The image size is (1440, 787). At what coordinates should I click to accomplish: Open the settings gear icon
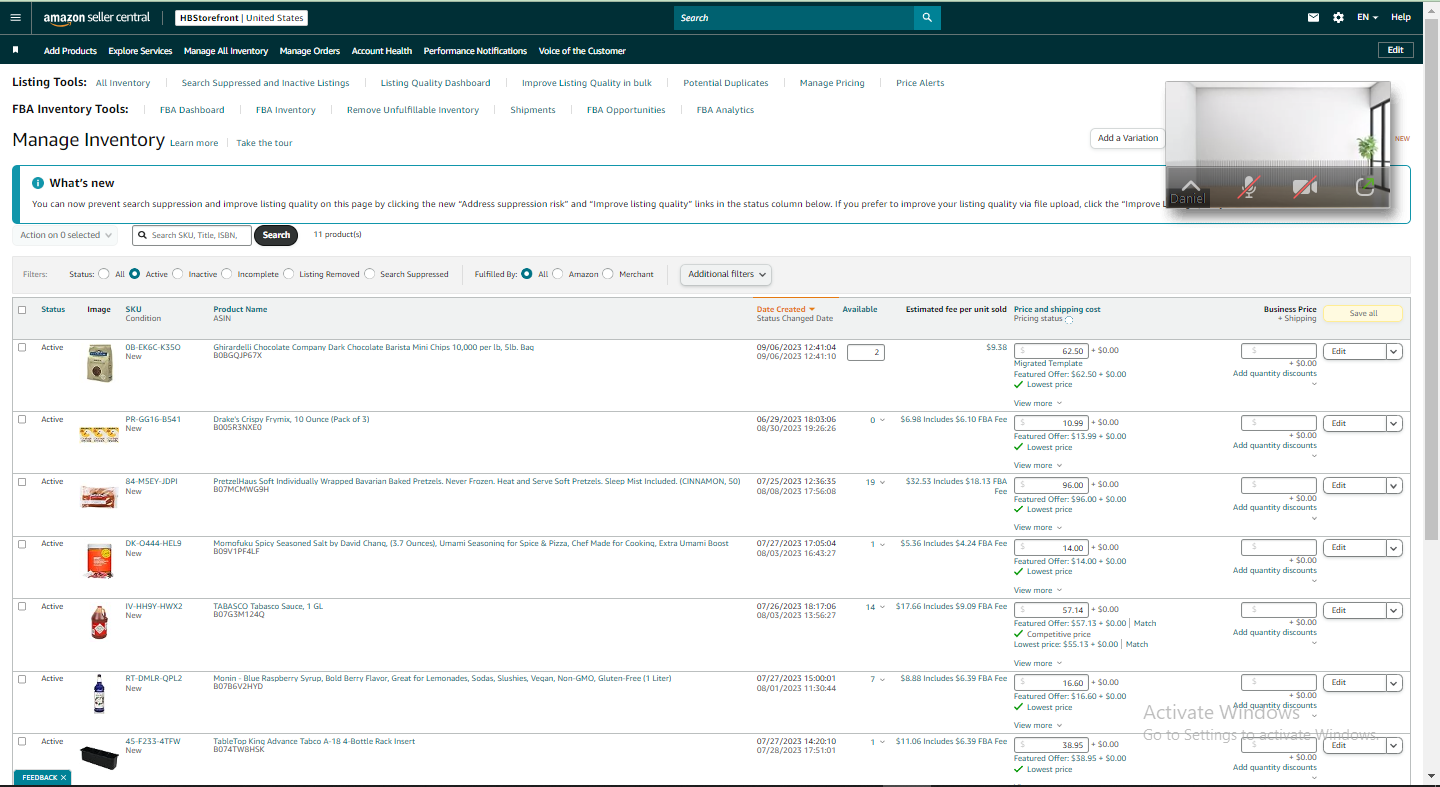1338,17
